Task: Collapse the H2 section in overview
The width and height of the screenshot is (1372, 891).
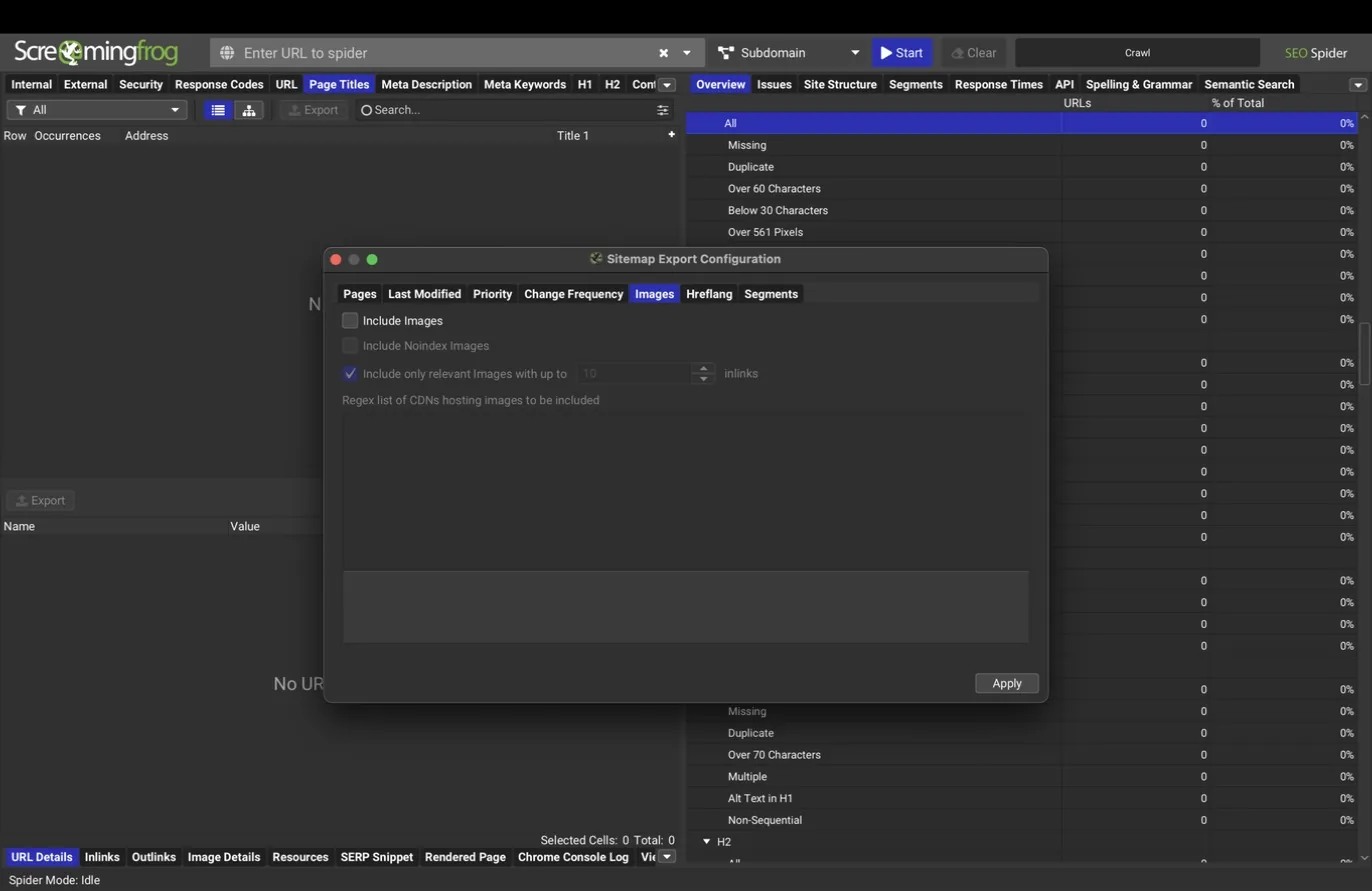Action: (x=707, y=842)
